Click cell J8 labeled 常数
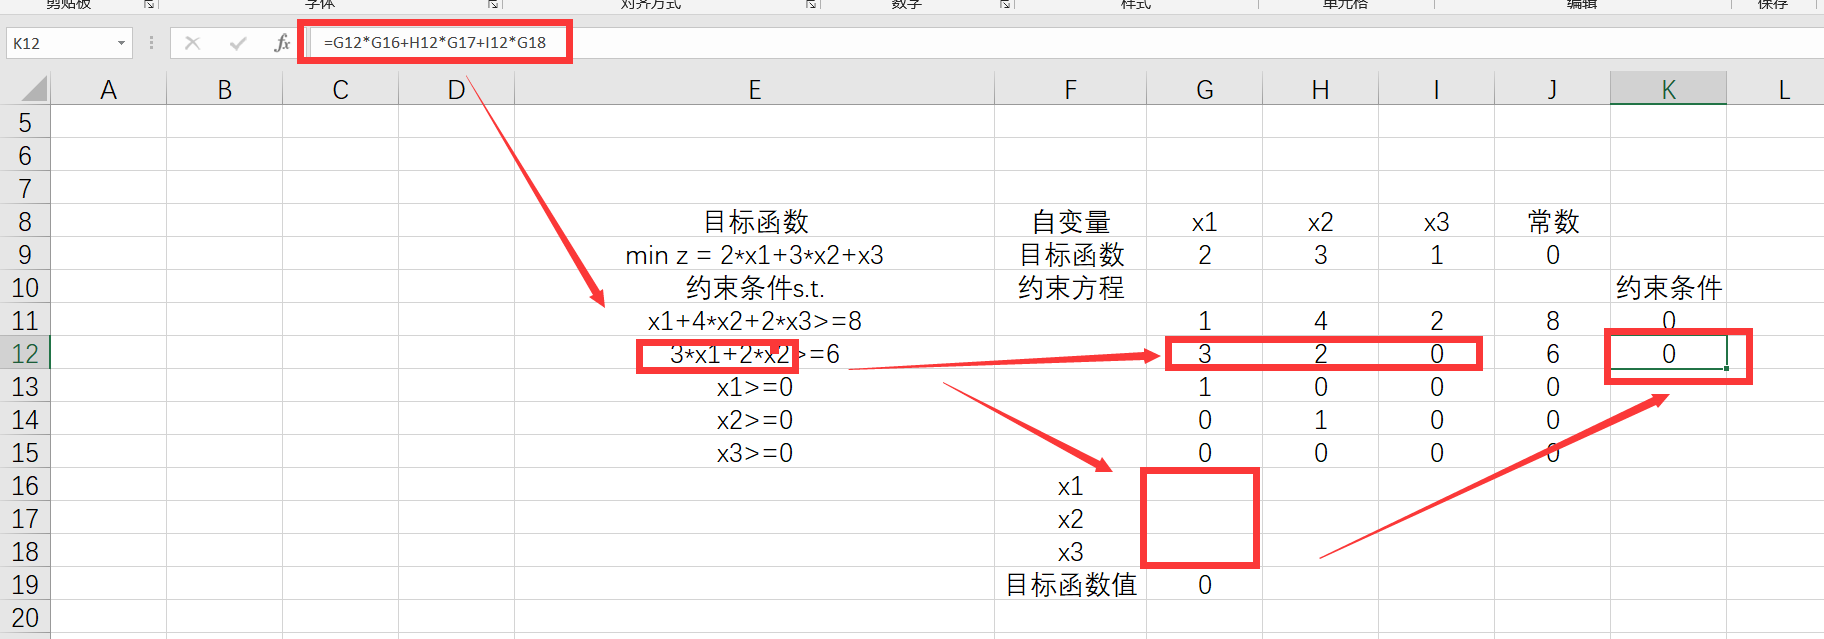This screenshot has height=639, width=1824. (x=1553, y=222)
